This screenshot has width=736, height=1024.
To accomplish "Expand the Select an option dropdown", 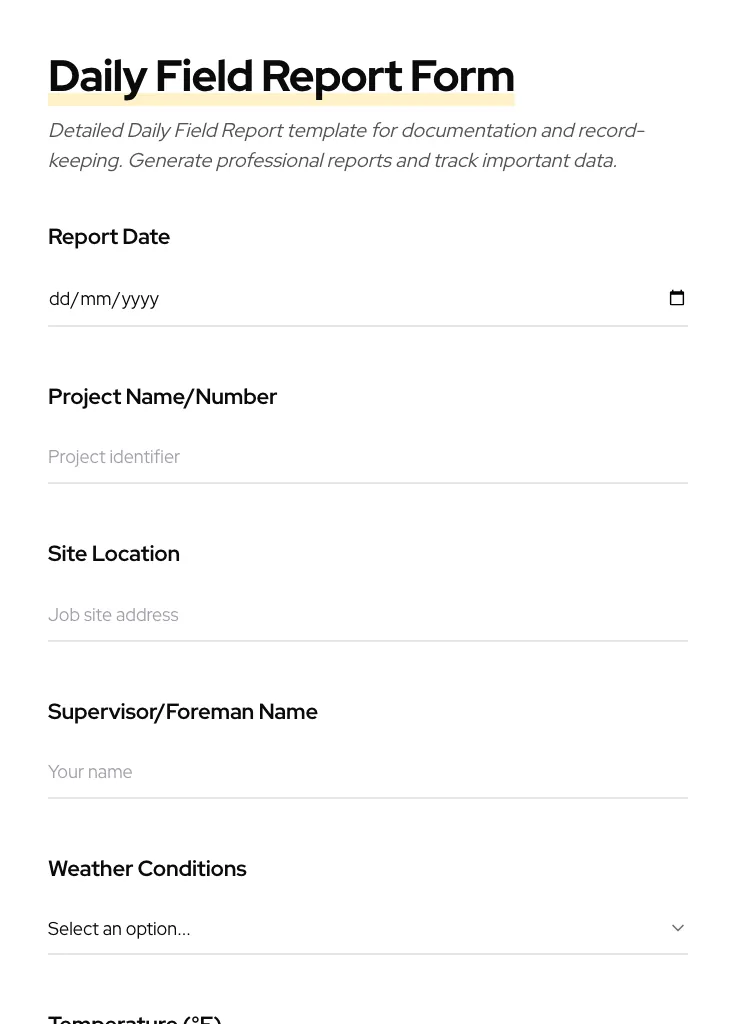I will click(368, 928).
